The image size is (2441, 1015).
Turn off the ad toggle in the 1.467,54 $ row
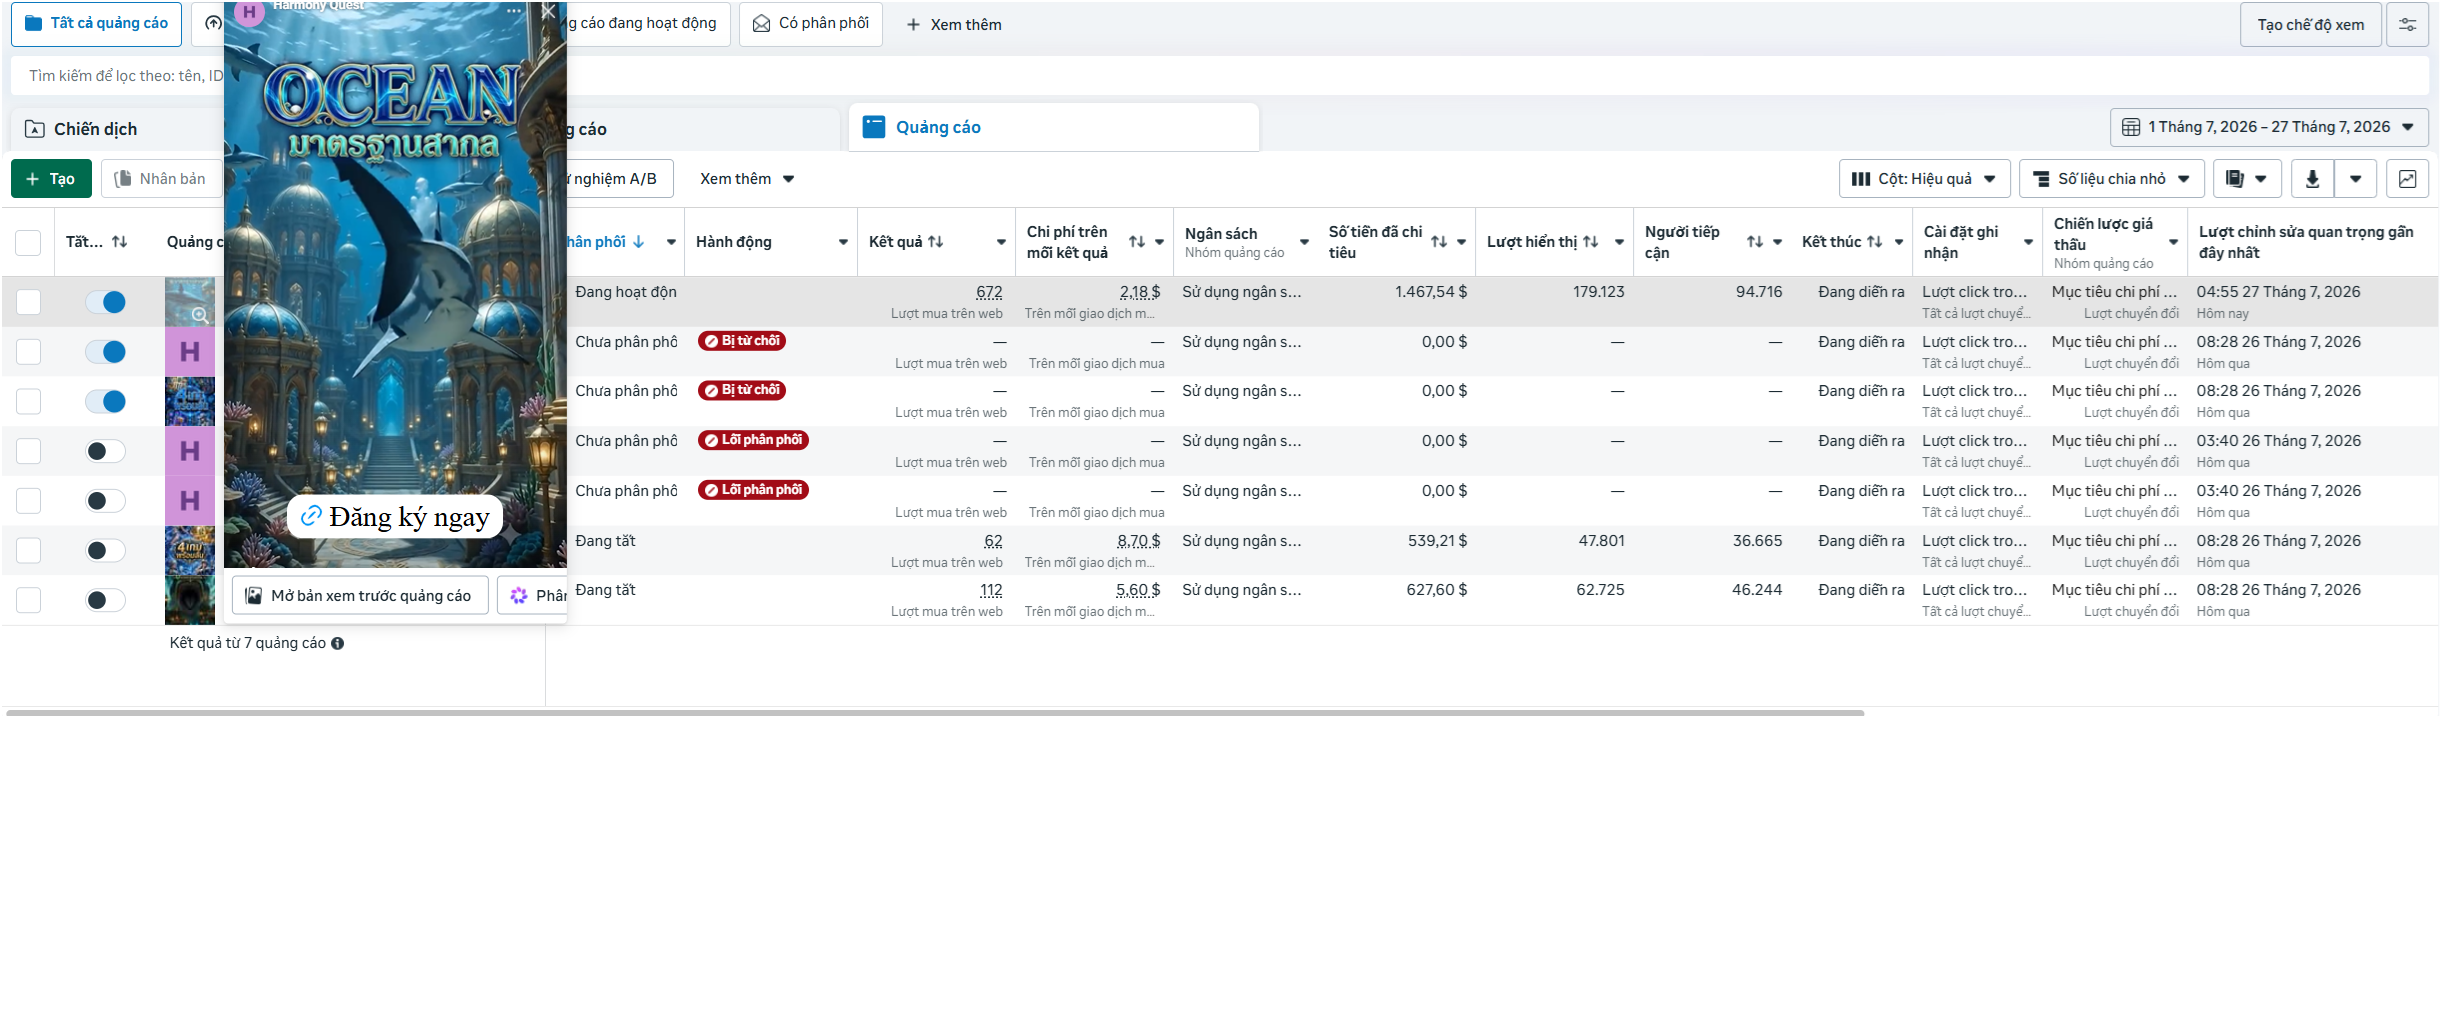[105, 302]
